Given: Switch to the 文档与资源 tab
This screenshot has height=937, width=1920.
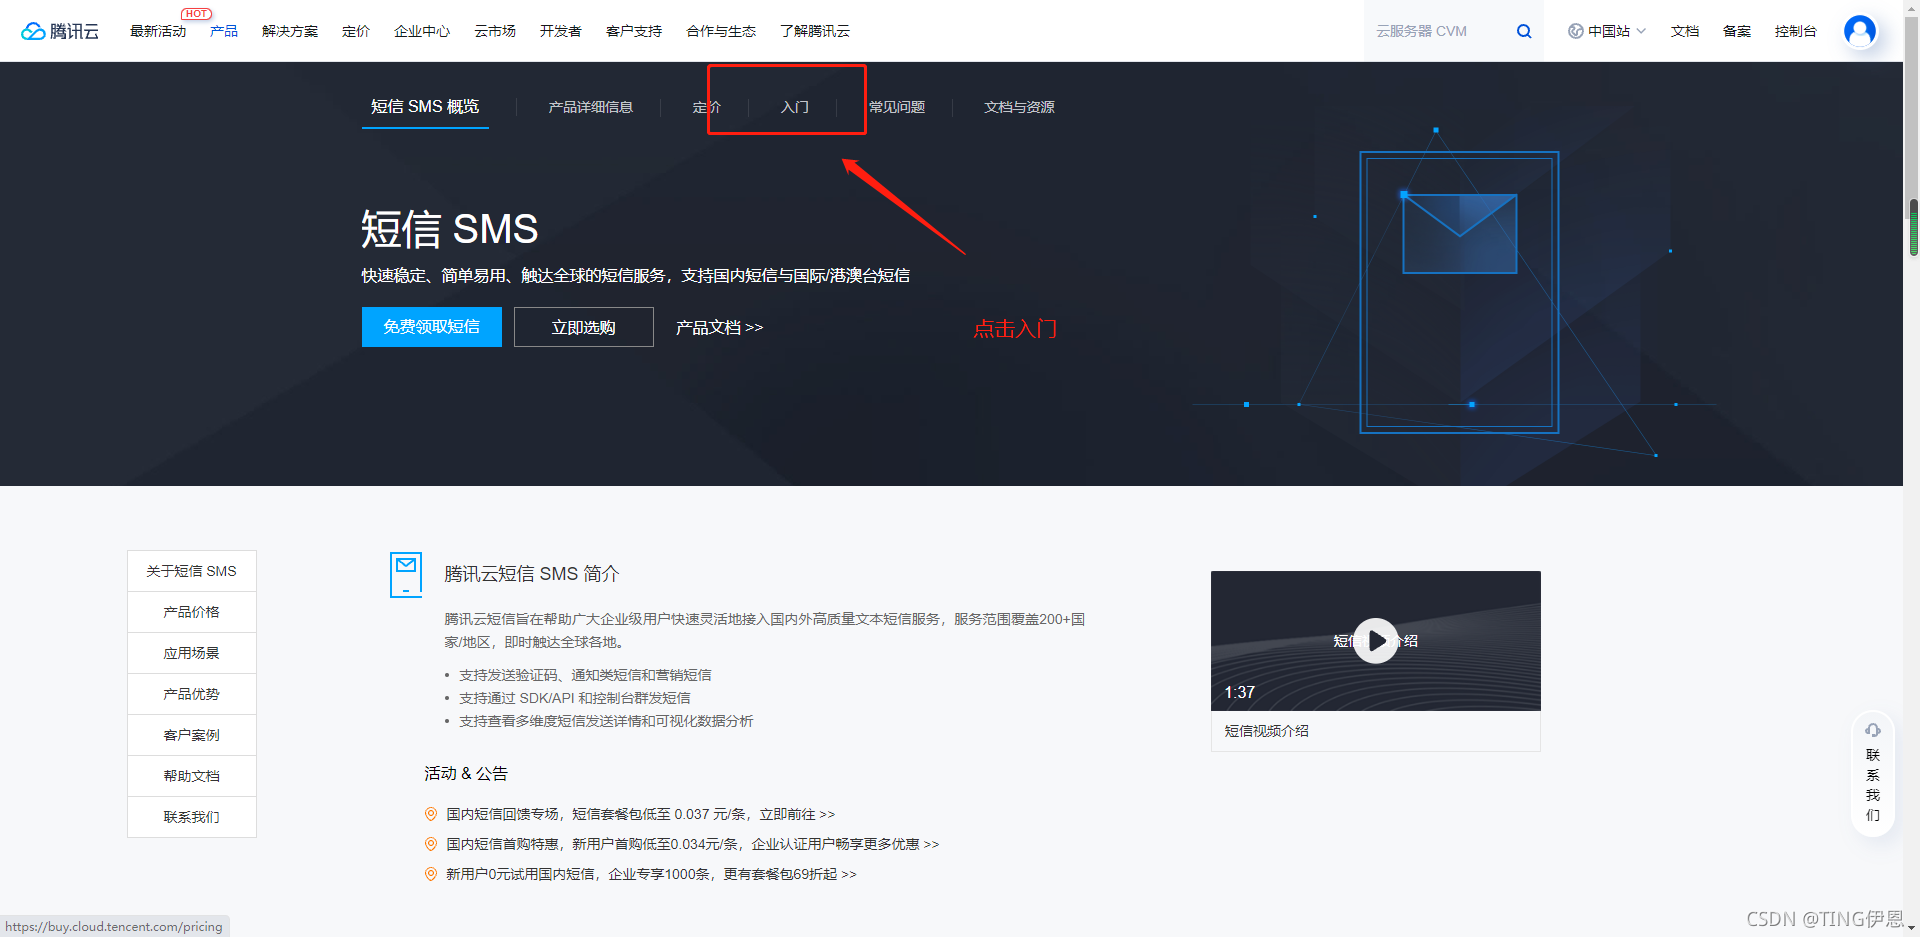Looking at the screenshot, I should pyautogui.click(x=1019, y=107).
